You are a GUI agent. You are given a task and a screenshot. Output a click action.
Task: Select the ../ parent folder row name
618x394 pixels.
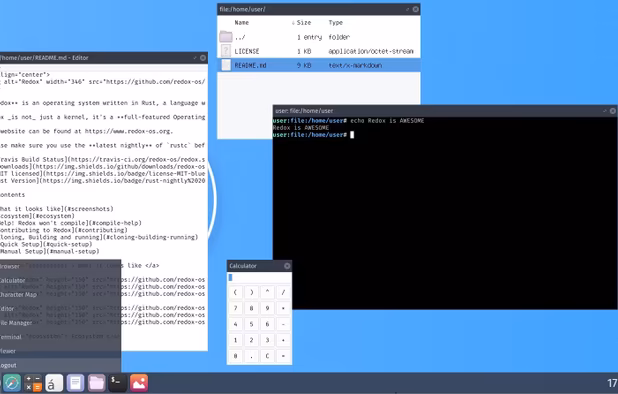coord(240,37)
